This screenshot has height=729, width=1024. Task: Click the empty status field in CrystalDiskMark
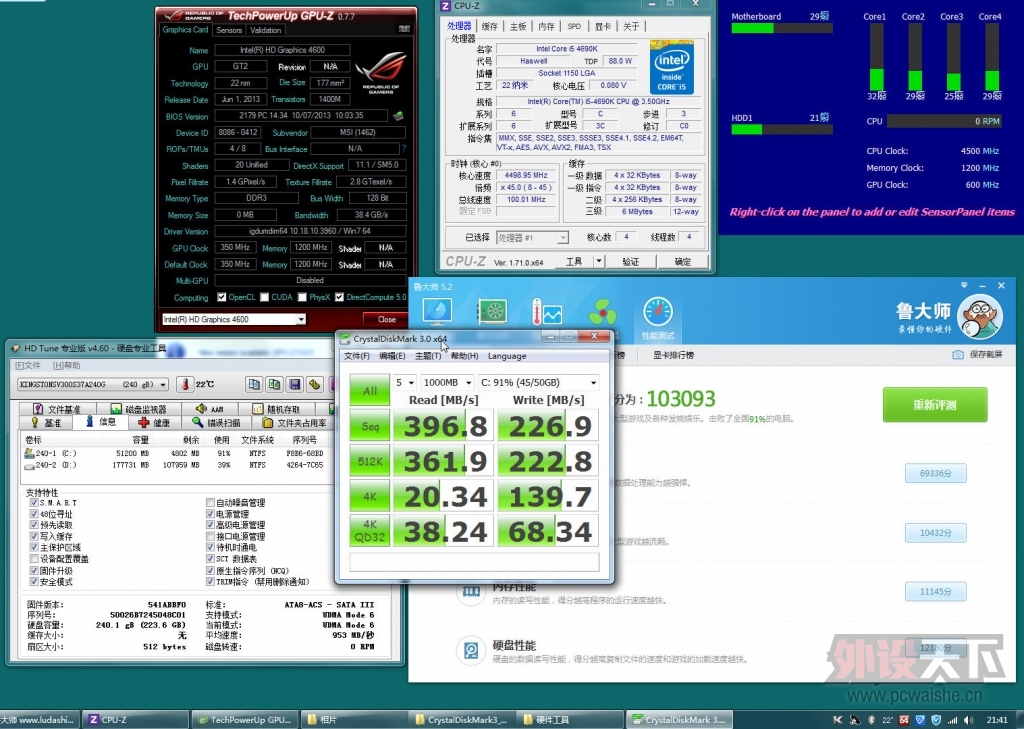[474, 562]
